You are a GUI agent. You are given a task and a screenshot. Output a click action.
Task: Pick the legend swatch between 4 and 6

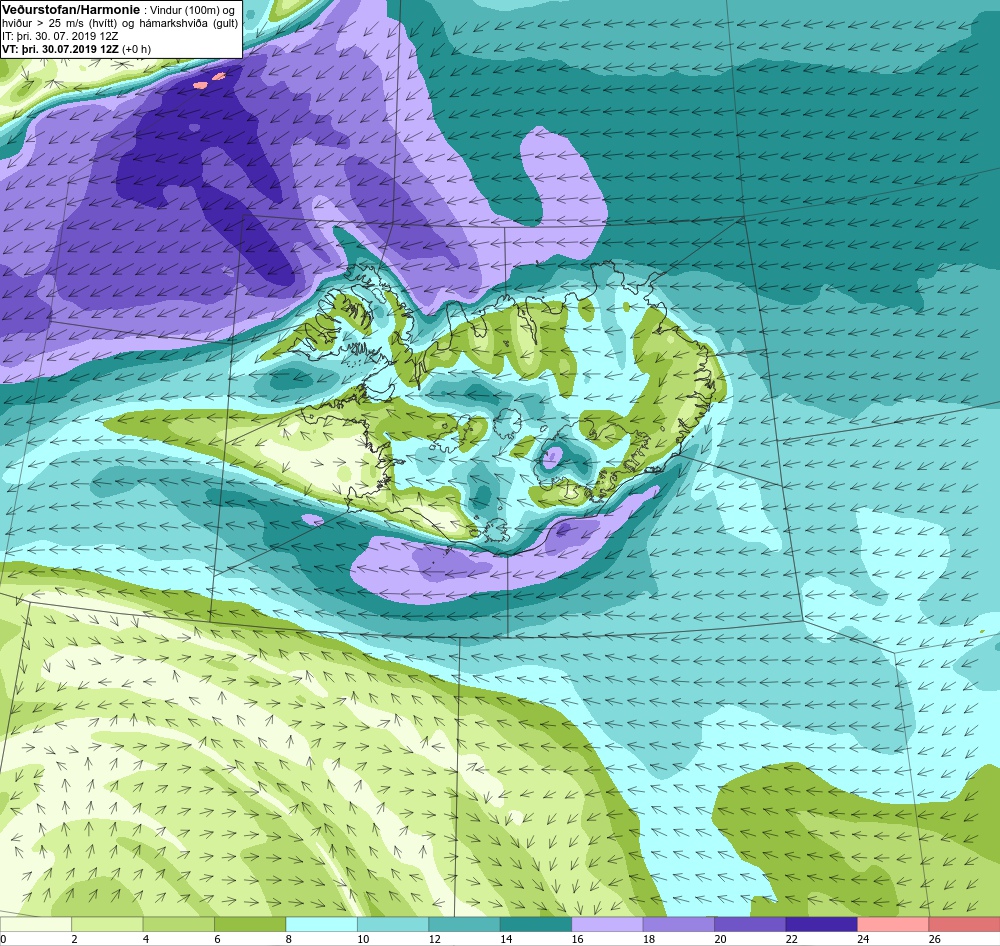pyautogui.click(x=179, y=924)
